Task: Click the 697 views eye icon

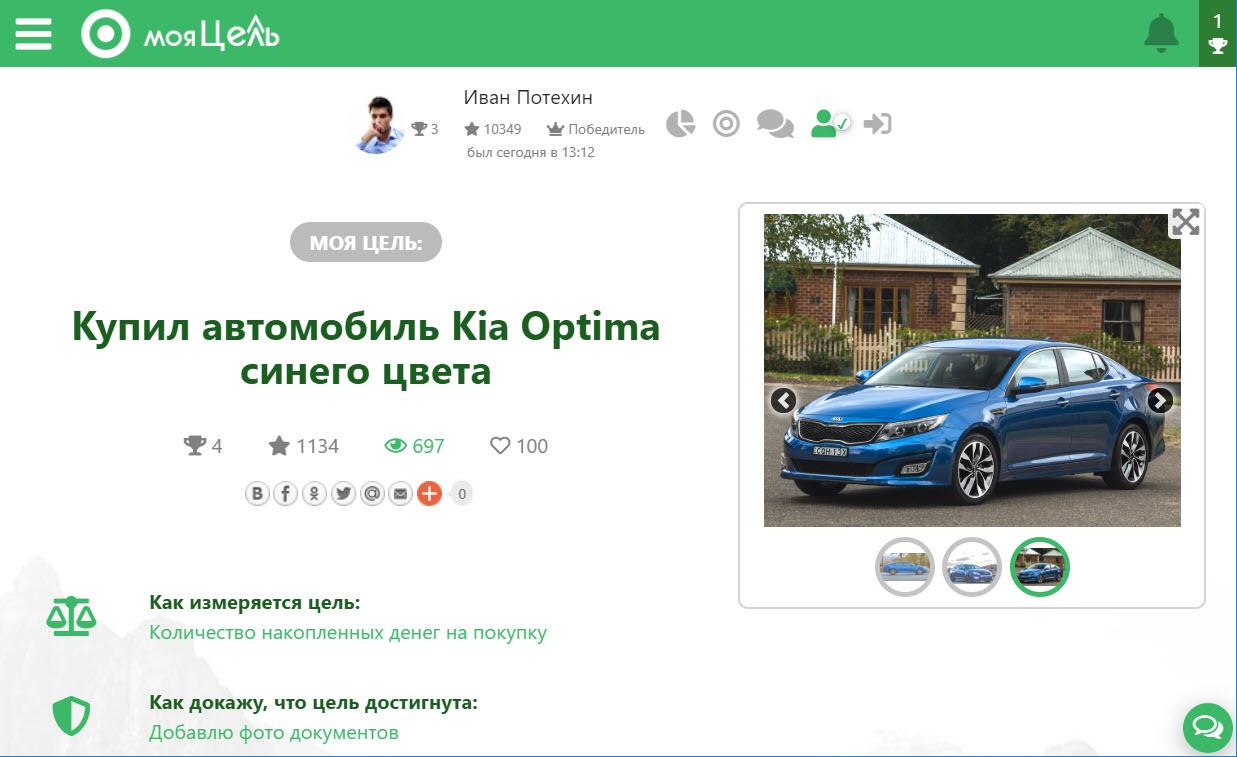Action: point(414,446)
